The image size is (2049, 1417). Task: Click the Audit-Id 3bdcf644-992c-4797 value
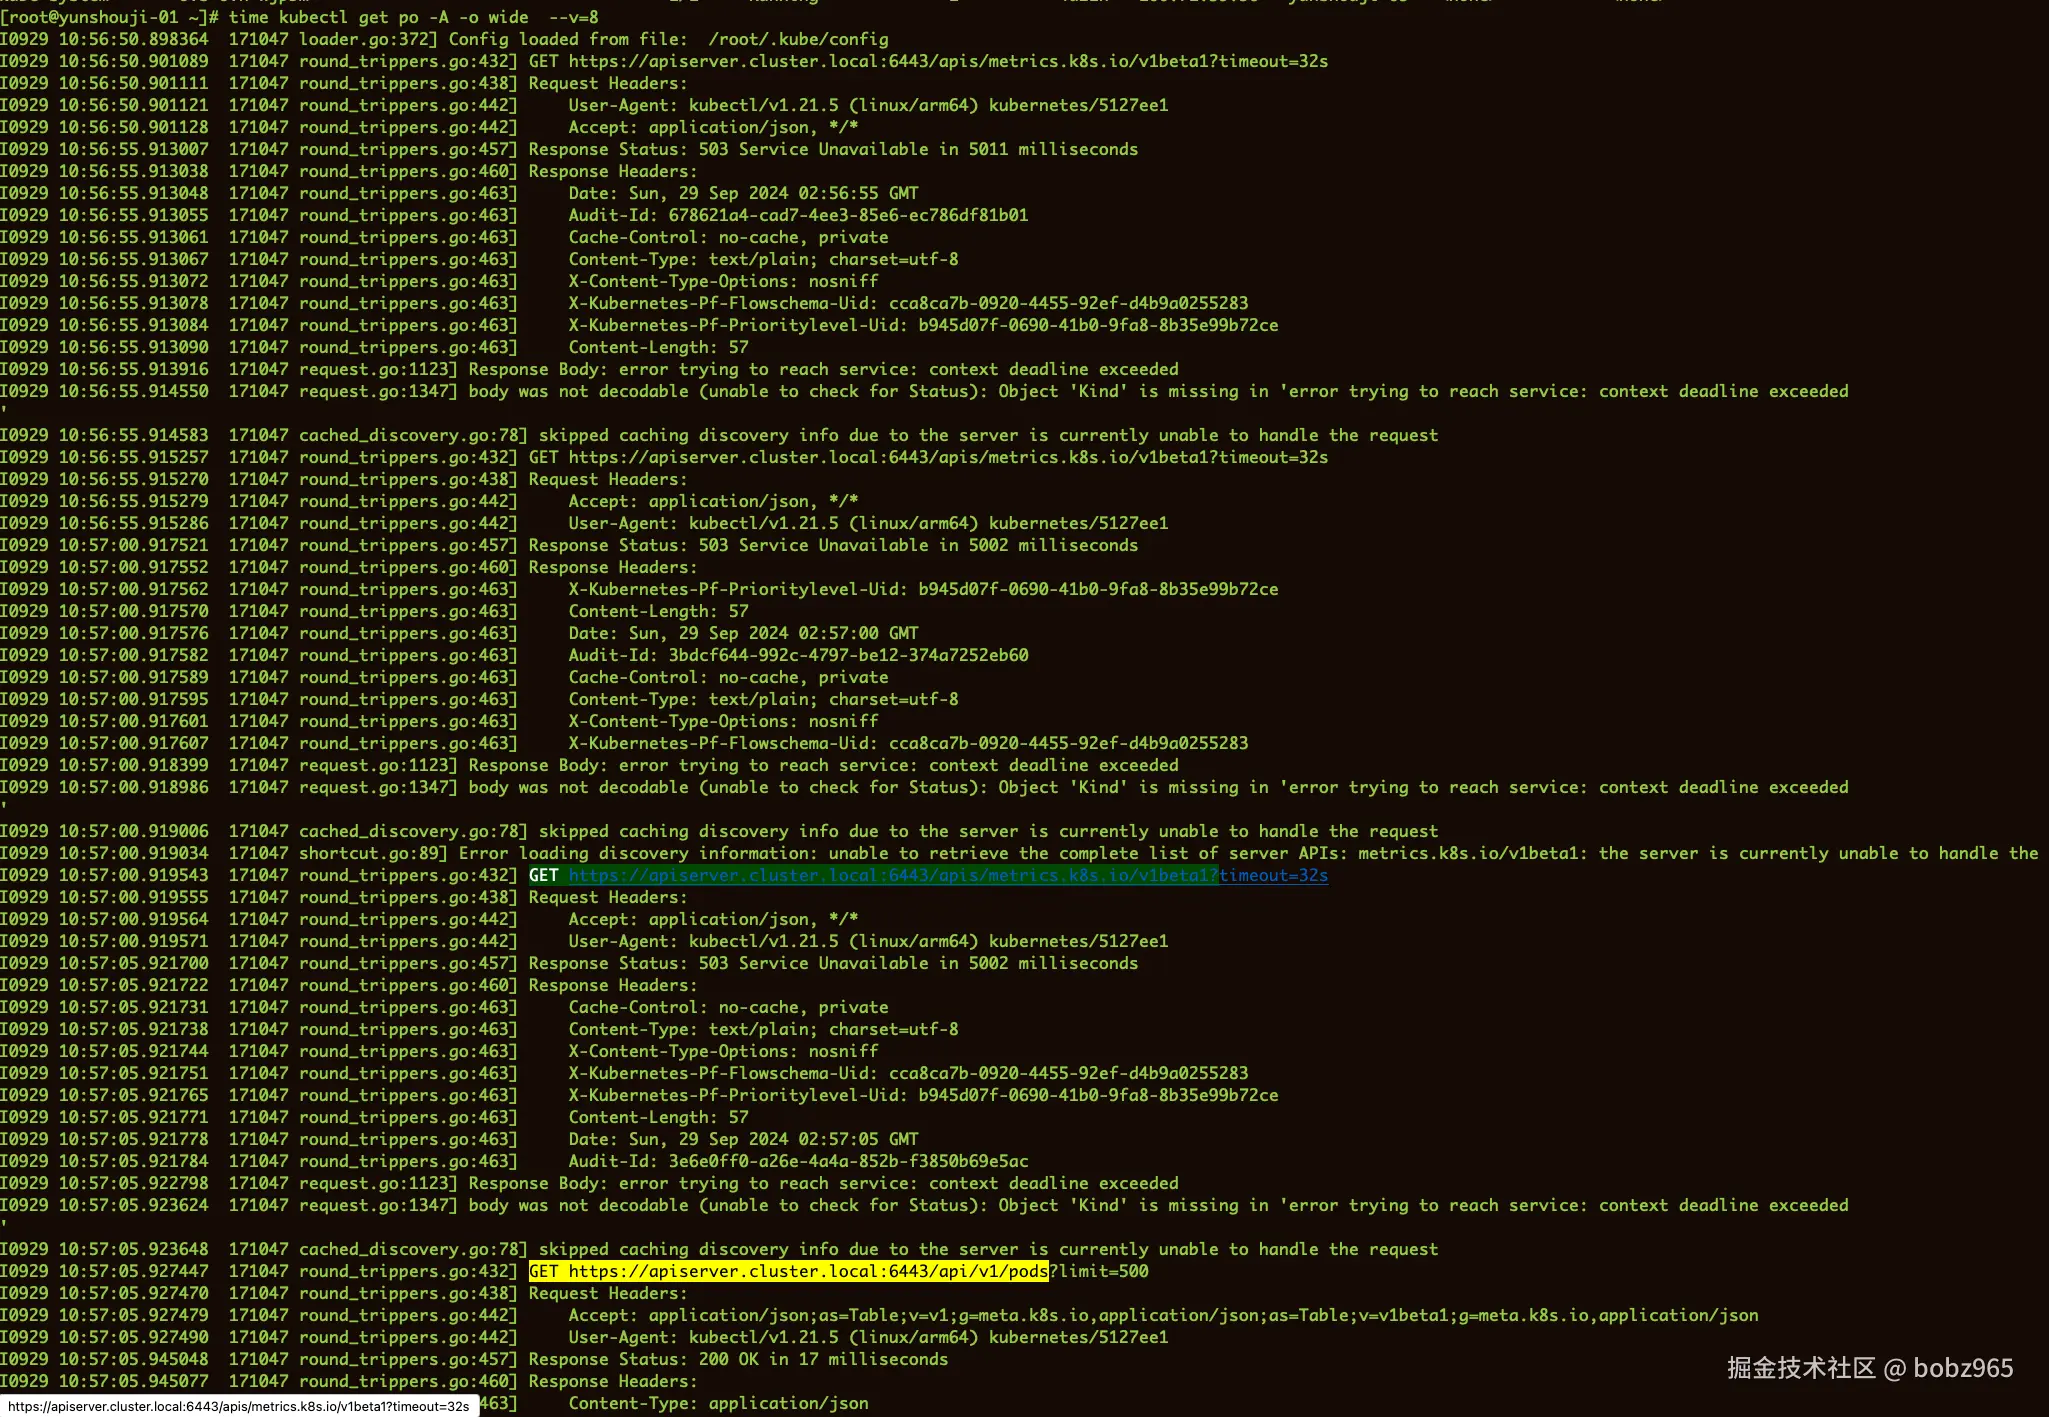click(x=848, y=655)
